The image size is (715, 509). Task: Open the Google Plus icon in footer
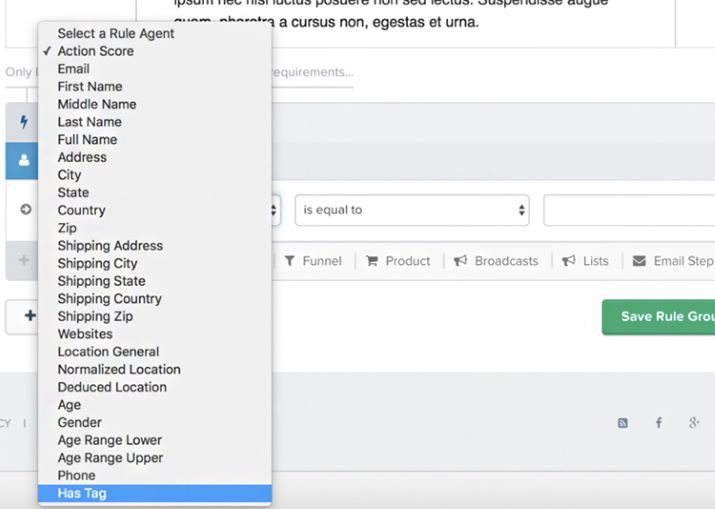[x=694, y=423]
